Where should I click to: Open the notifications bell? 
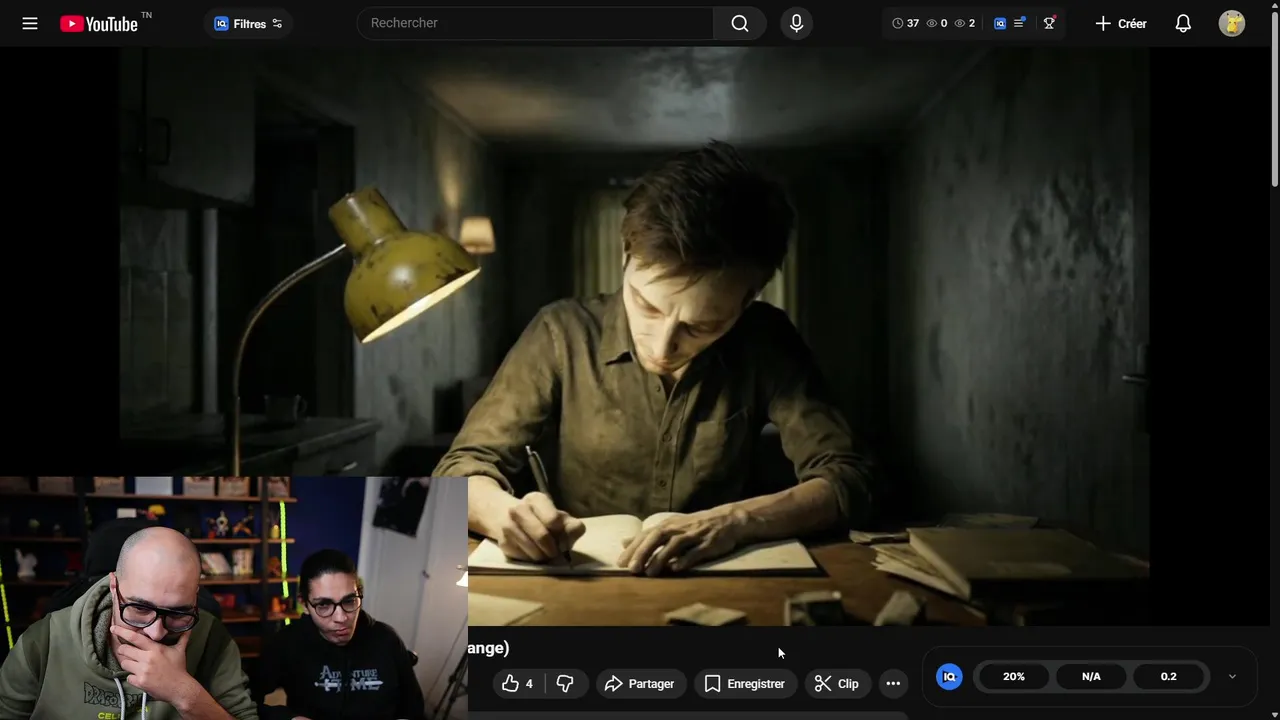point(1183,23)
